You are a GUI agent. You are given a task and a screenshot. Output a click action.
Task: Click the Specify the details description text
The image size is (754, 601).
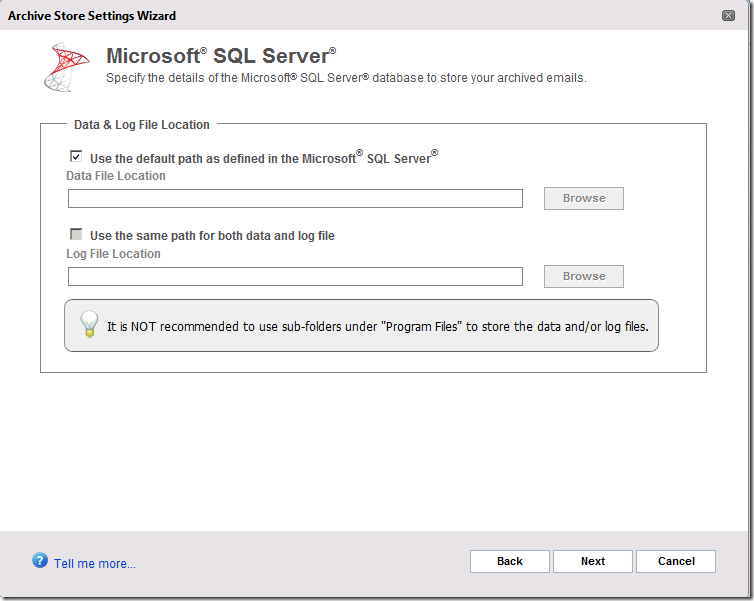346,78
